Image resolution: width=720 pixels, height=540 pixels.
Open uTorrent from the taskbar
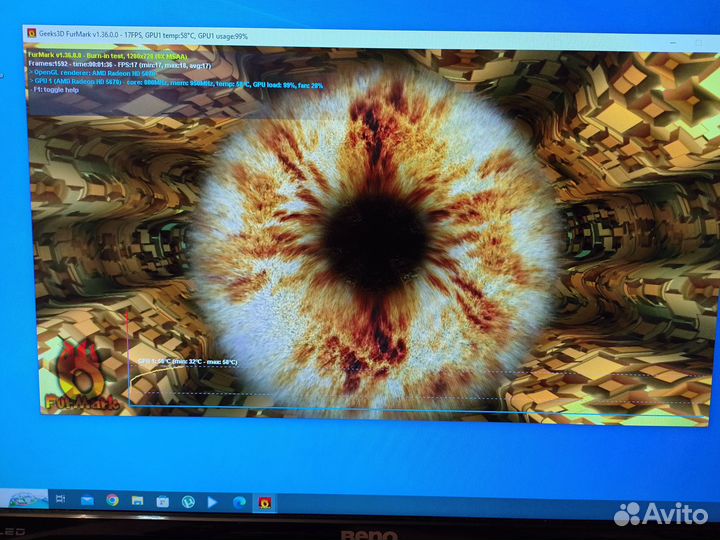point(188,501)
